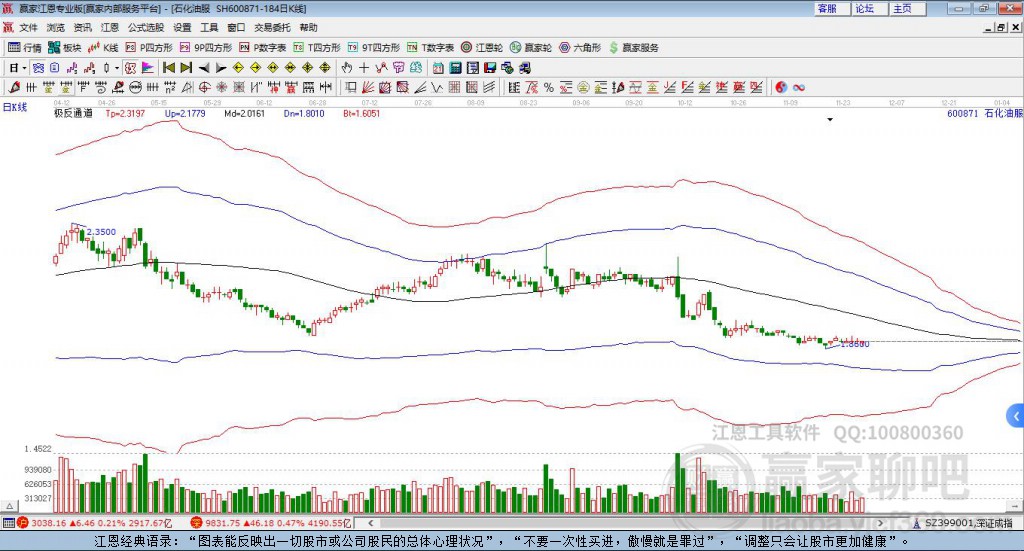
Task: Open the 行情 market quotes view
Action: coord(24,48)
